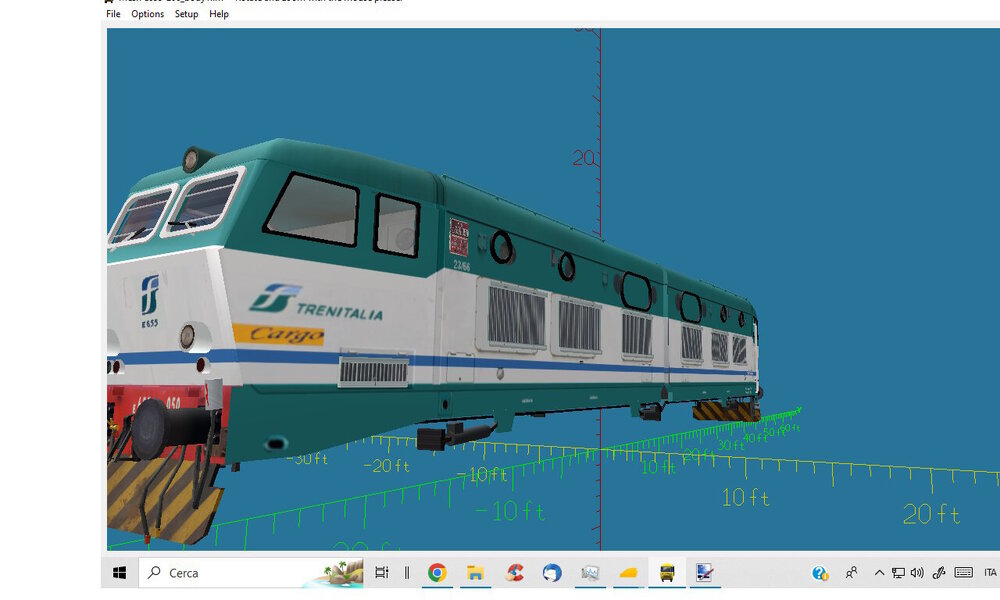Open CCleaner from the taskbar
Viewport: 1000px width, 600px height.
click(x=514, y=573)
